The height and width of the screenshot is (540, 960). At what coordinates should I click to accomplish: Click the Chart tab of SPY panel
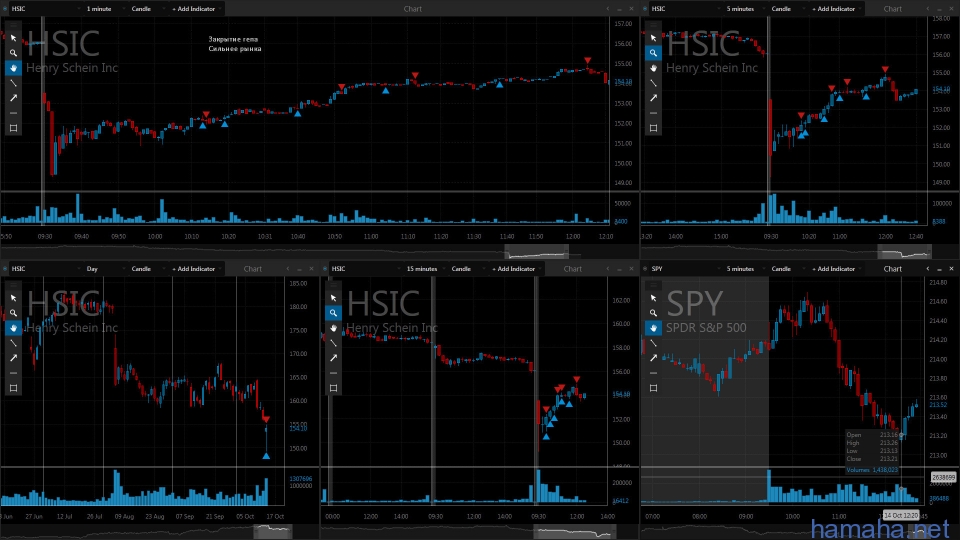click(893, 269)
